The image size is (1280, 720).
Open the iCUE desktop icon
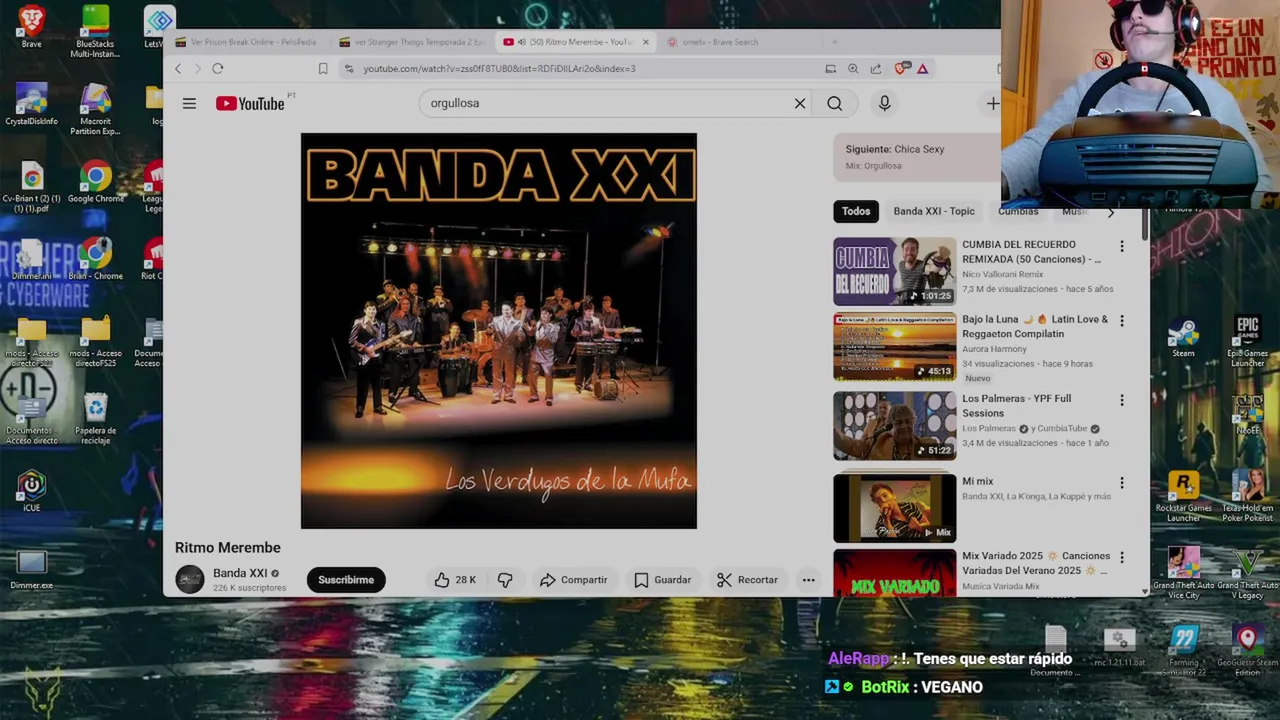[x=31, y=492]
